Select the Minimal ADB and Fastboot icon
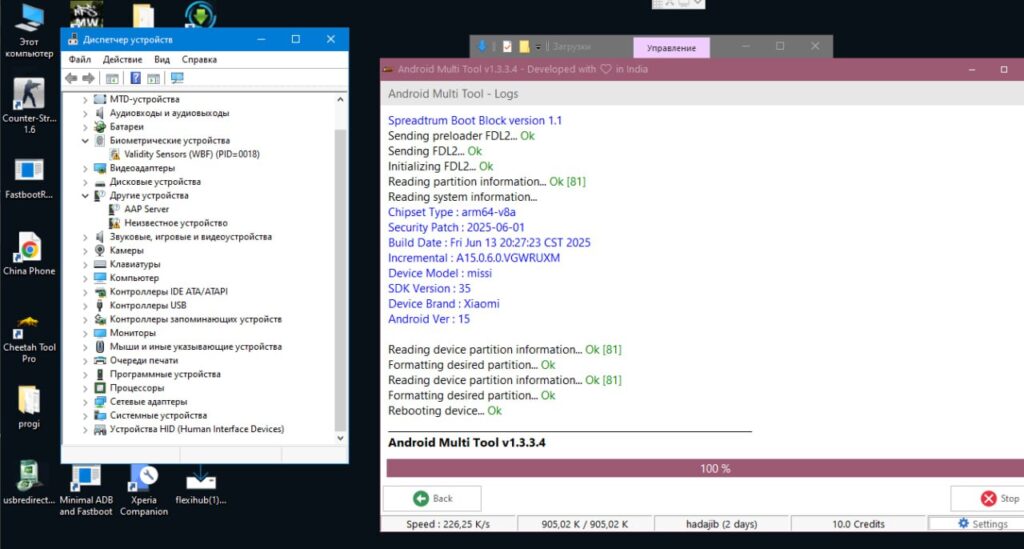1024x549 pixels. point(86,478)
